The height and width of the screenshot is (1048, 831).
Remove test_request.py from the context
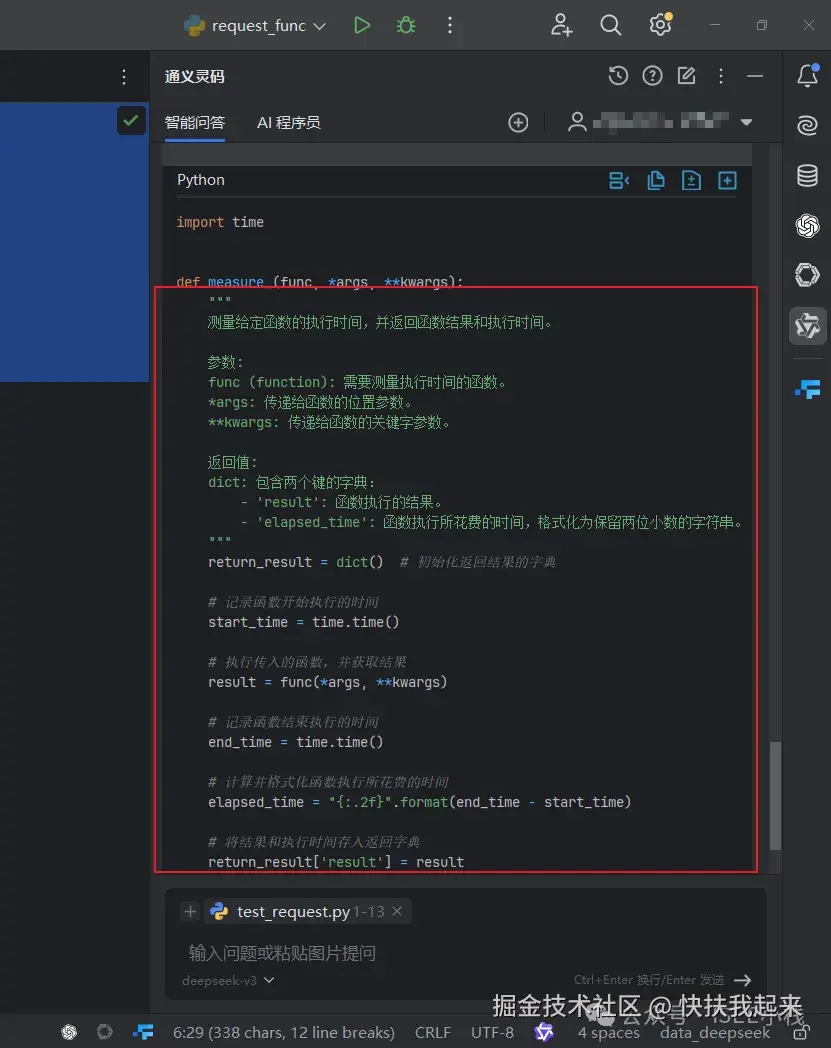397,912
